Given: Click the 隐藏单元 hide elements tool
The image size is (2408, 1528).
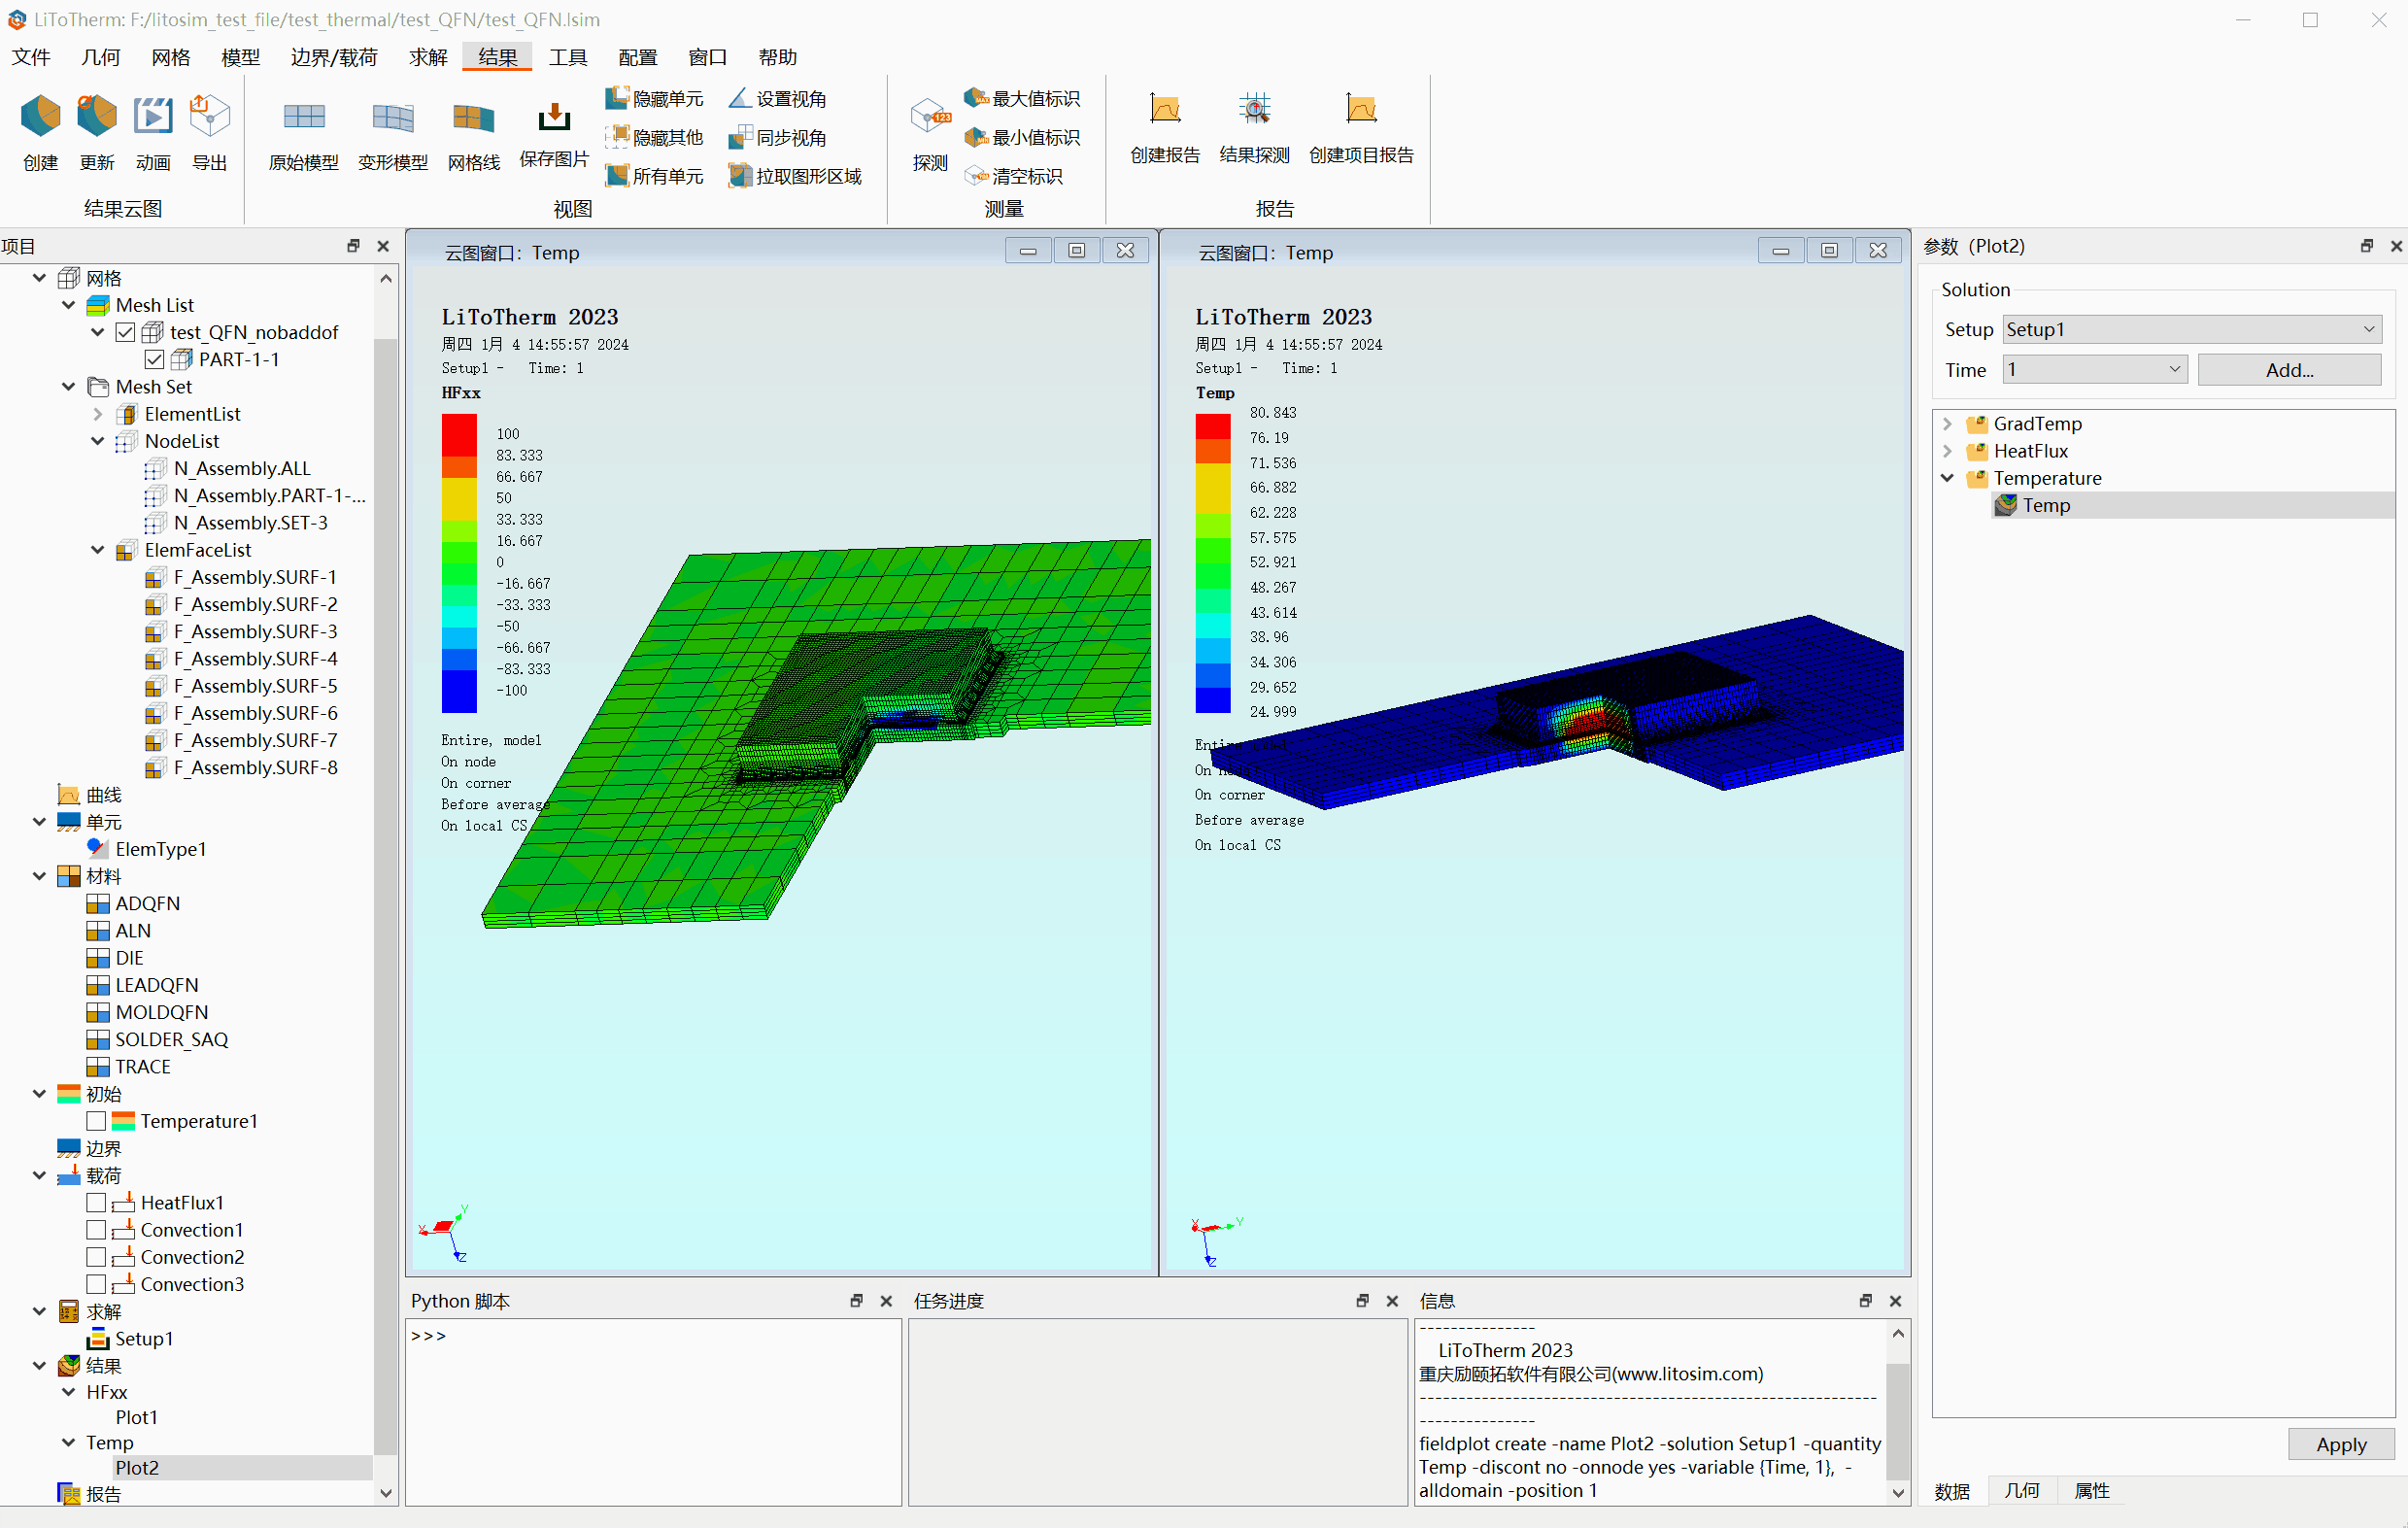Looking at the screenshot, I should 617,98.
